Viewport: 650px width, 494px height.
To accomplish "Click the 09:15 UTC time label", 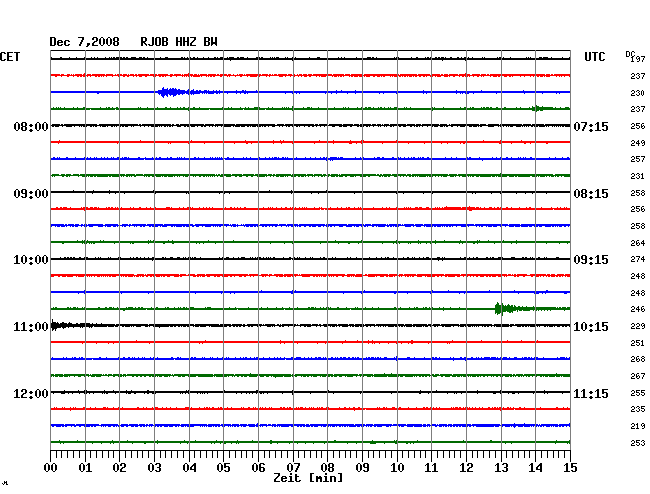I will [x=591, y=260].
